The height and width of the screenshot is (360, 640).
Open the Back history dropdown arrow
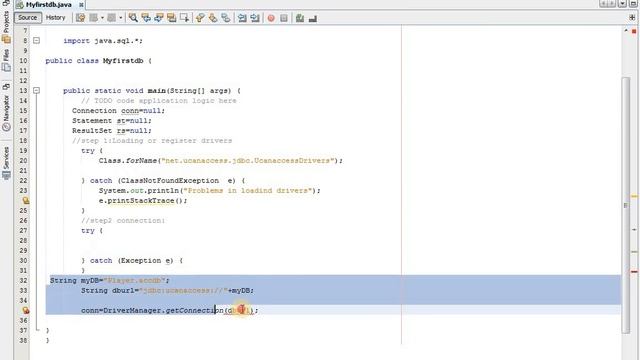pyautogui.click(x=102, y=18)
